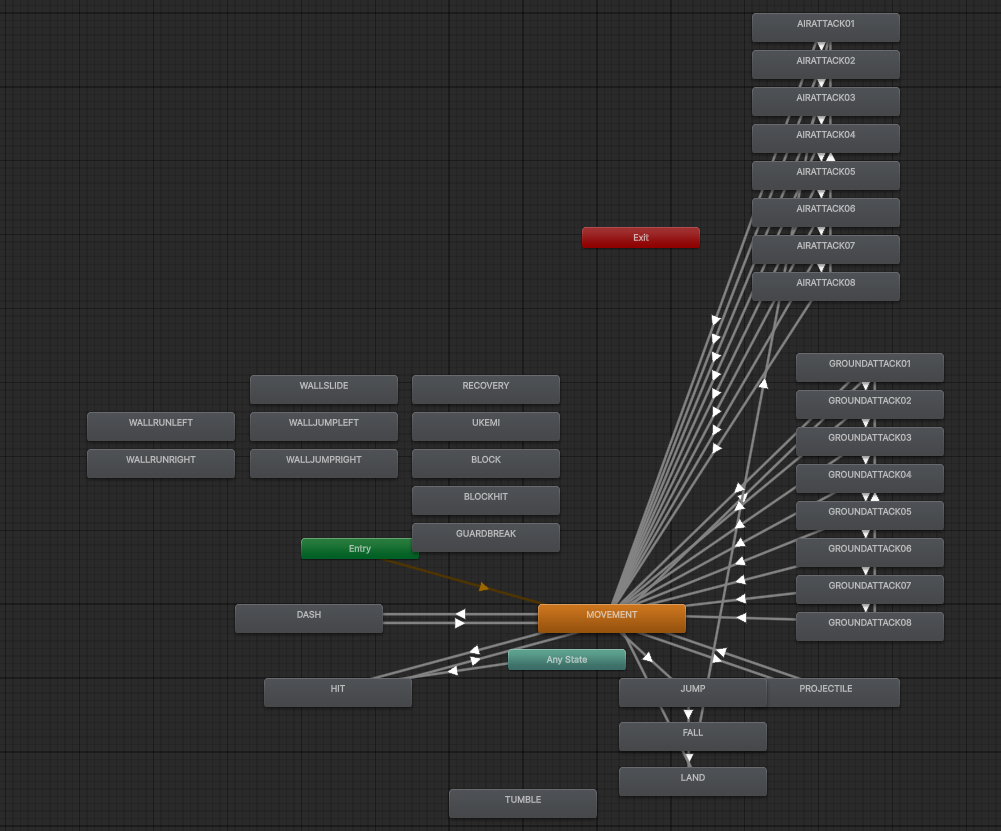Click the green Entry node
Screen dimensions: 1001x831
(x=359, y=549)
